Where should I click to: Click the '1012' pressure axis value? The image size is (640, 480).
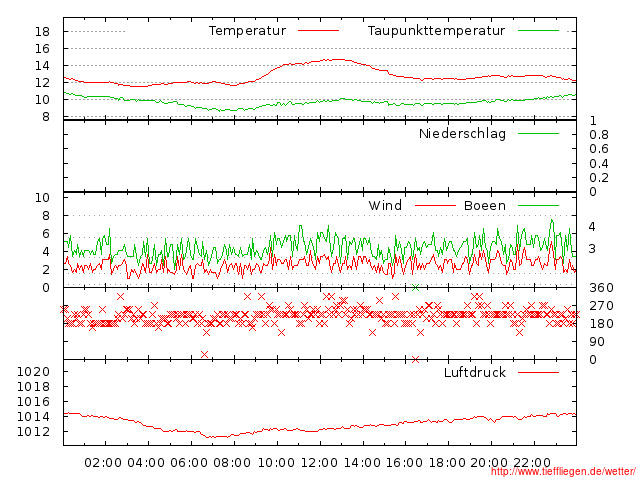pos(33,431)
